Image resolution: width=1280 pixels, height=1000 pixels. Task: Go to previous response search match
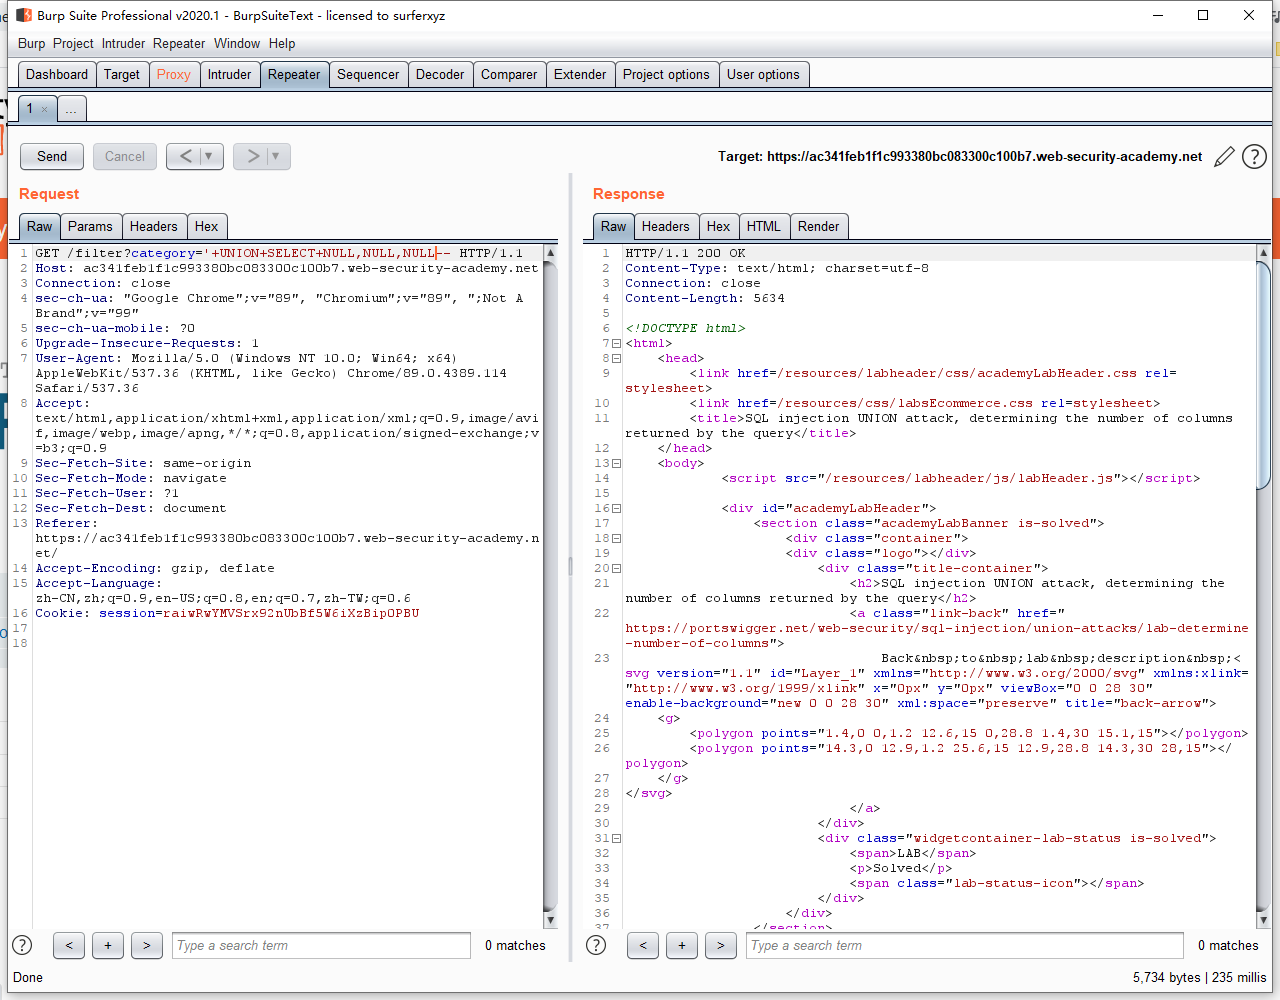pyautogui.click(x=643, y=945)
